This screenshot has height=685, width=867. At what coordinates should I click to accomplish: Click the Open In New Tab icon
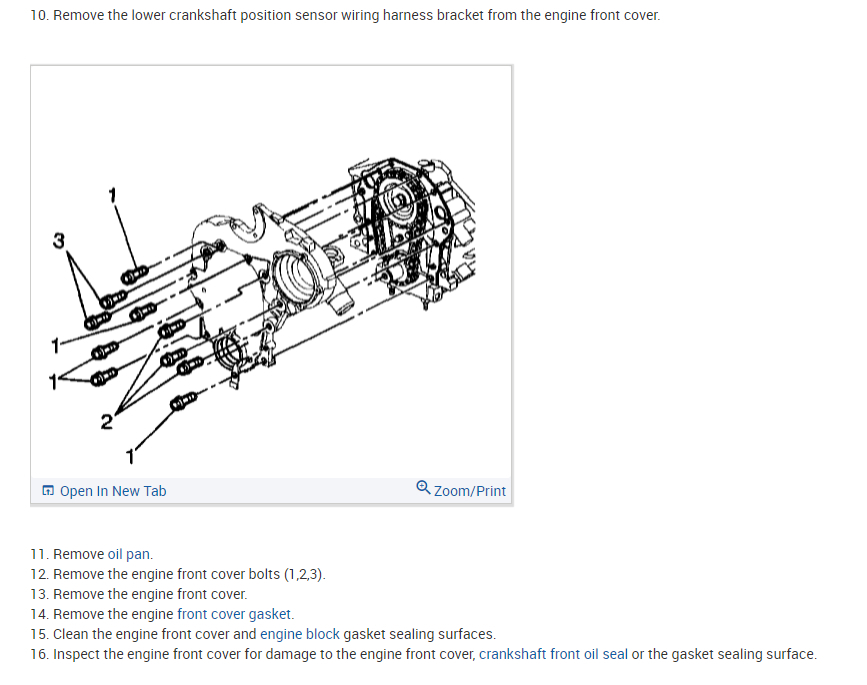pos(48,490)
